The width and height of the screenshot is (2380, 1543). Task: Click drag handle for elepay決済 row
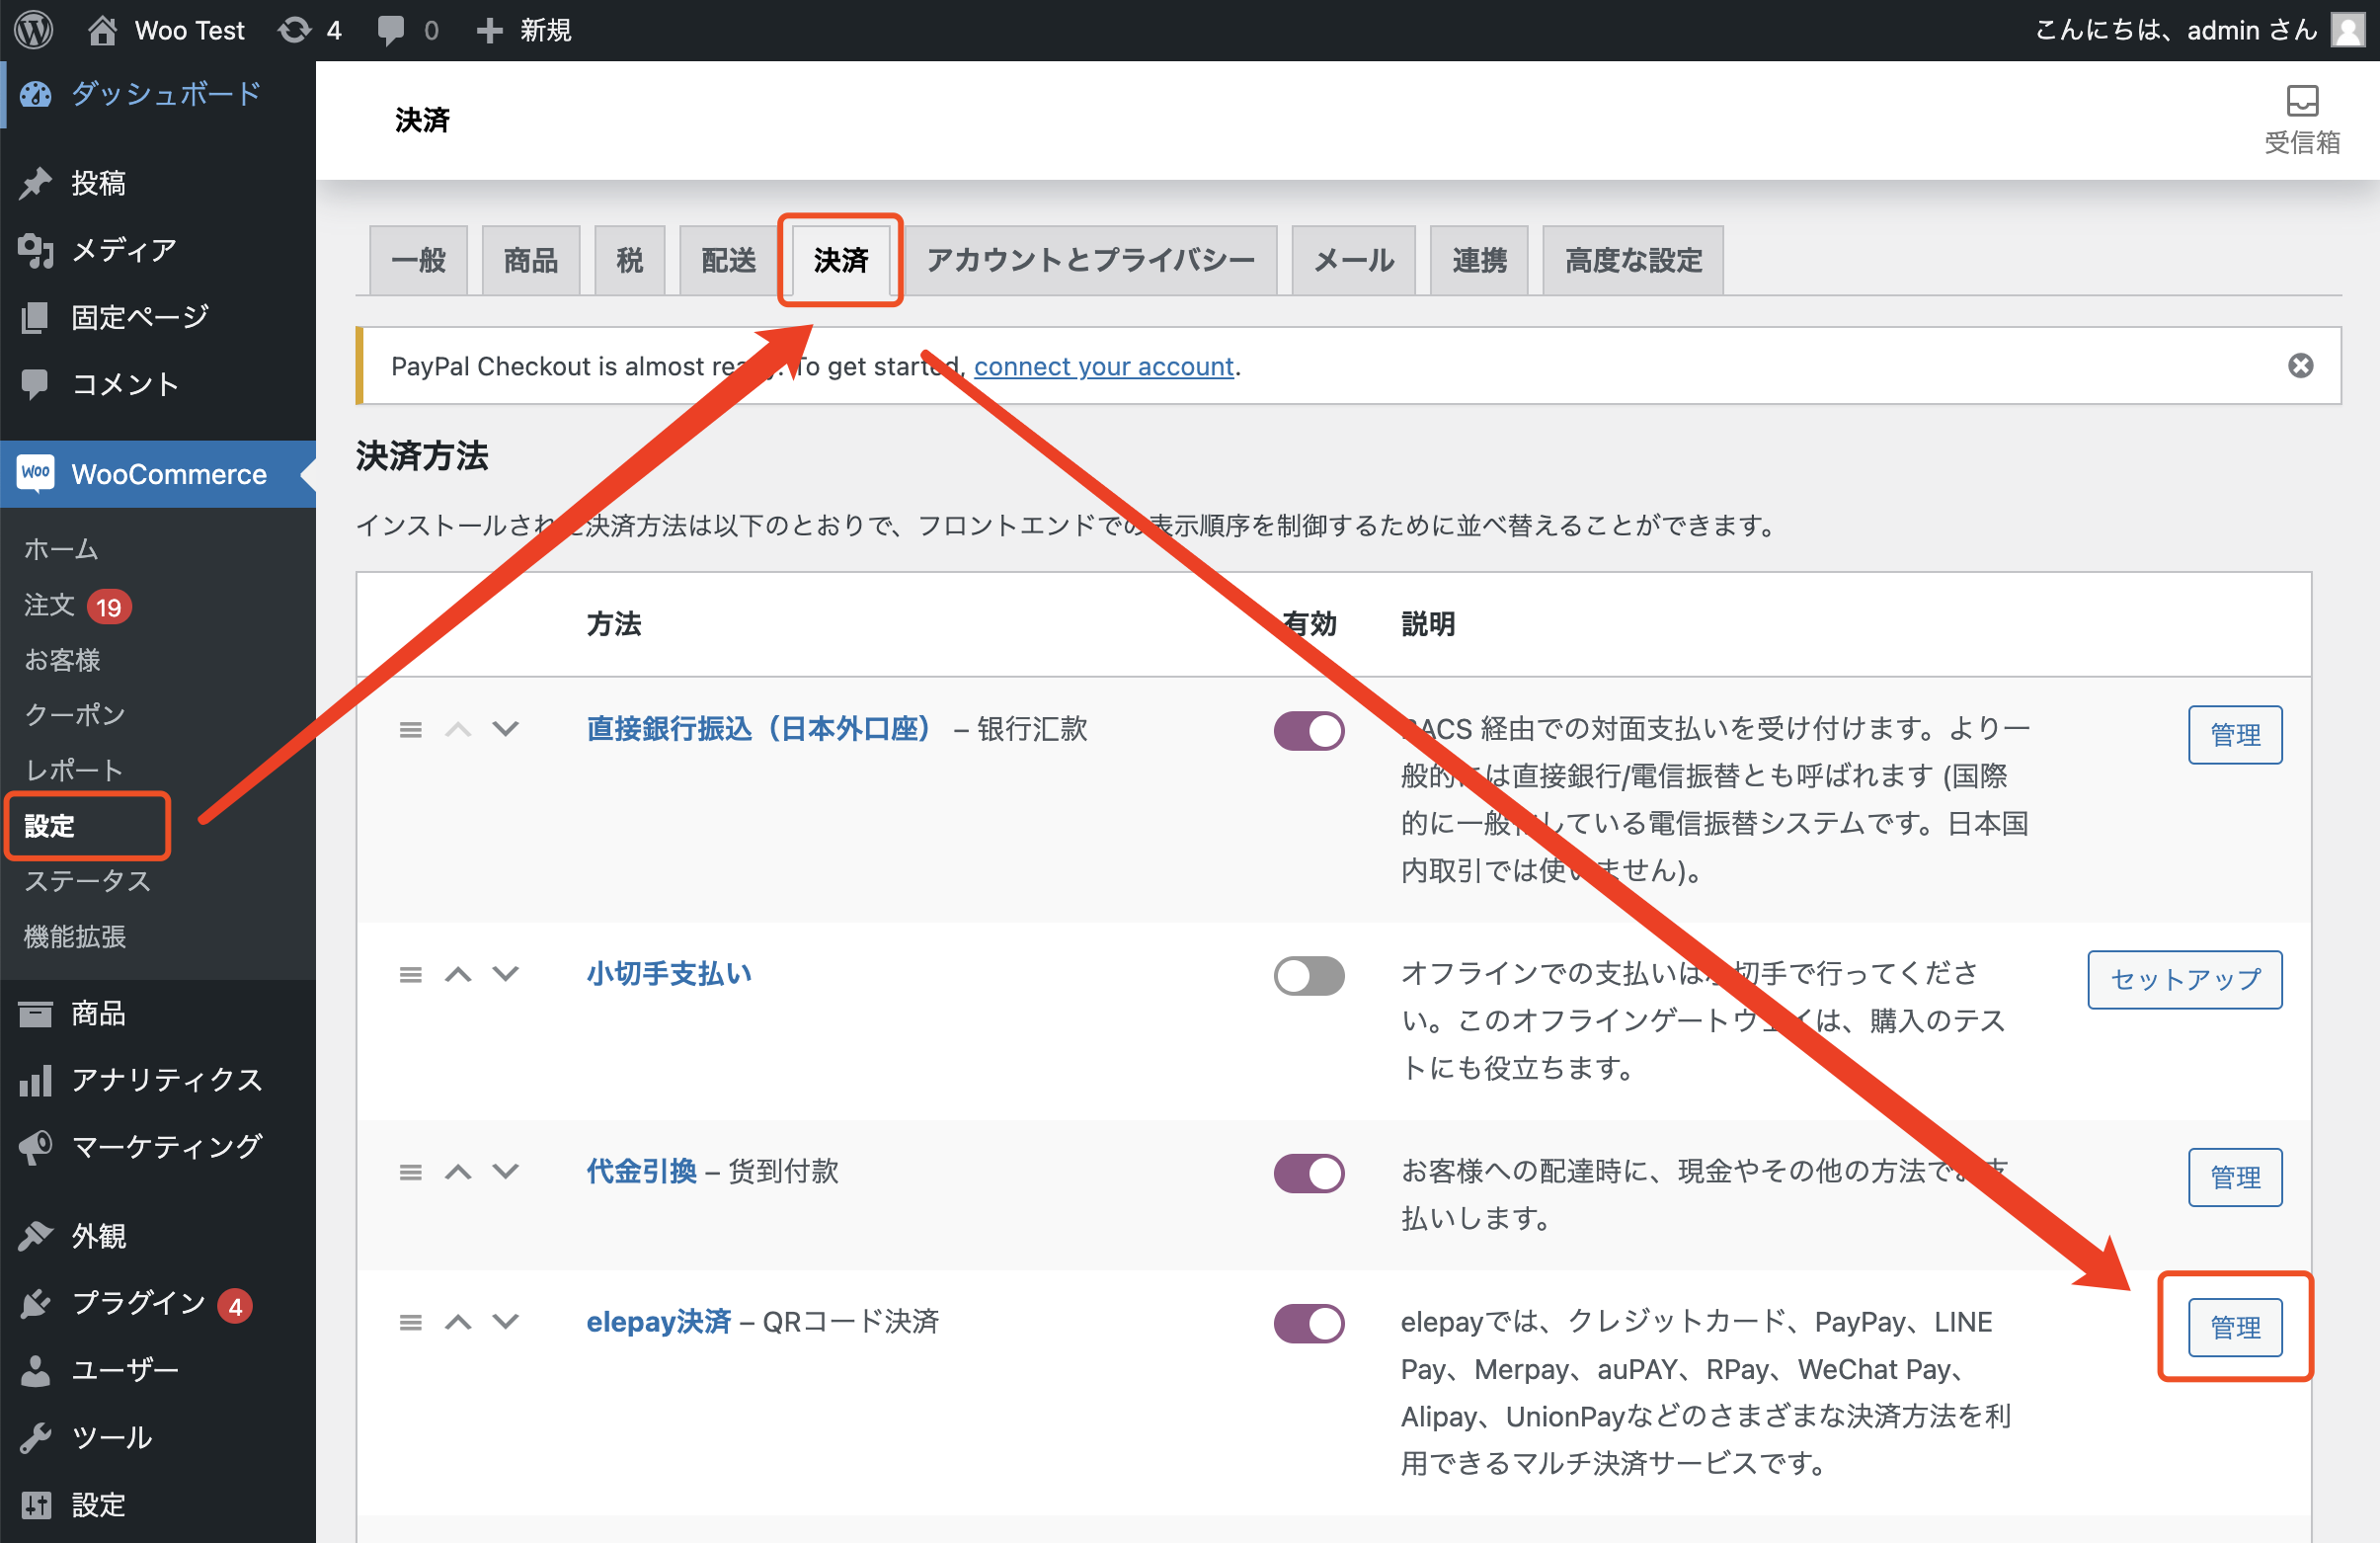click(x=410, y=1323)
